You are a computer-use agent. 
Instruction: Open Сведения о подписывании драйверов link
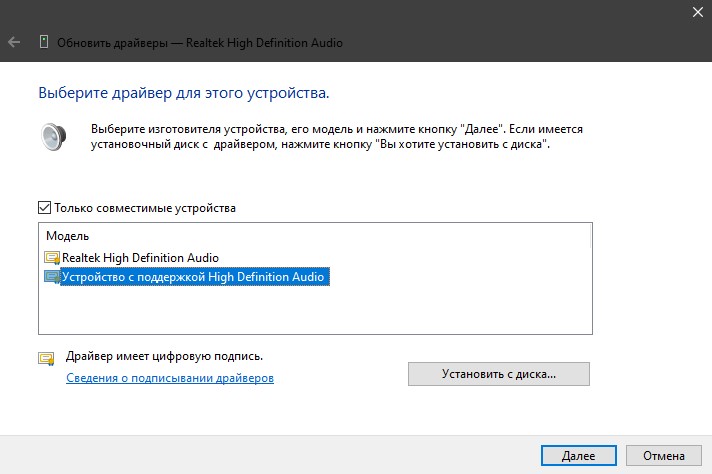click(x=170, y=378)
